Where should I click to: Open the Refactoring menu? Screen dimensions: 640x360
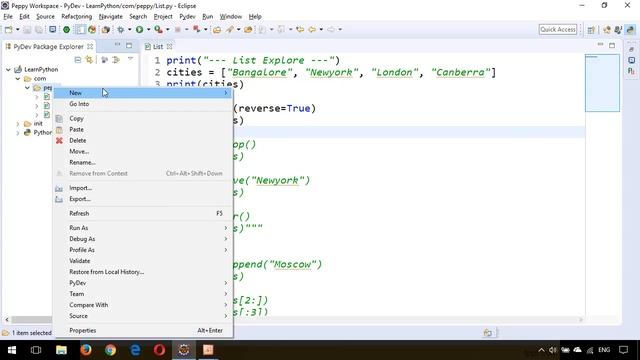coord(76,16)
